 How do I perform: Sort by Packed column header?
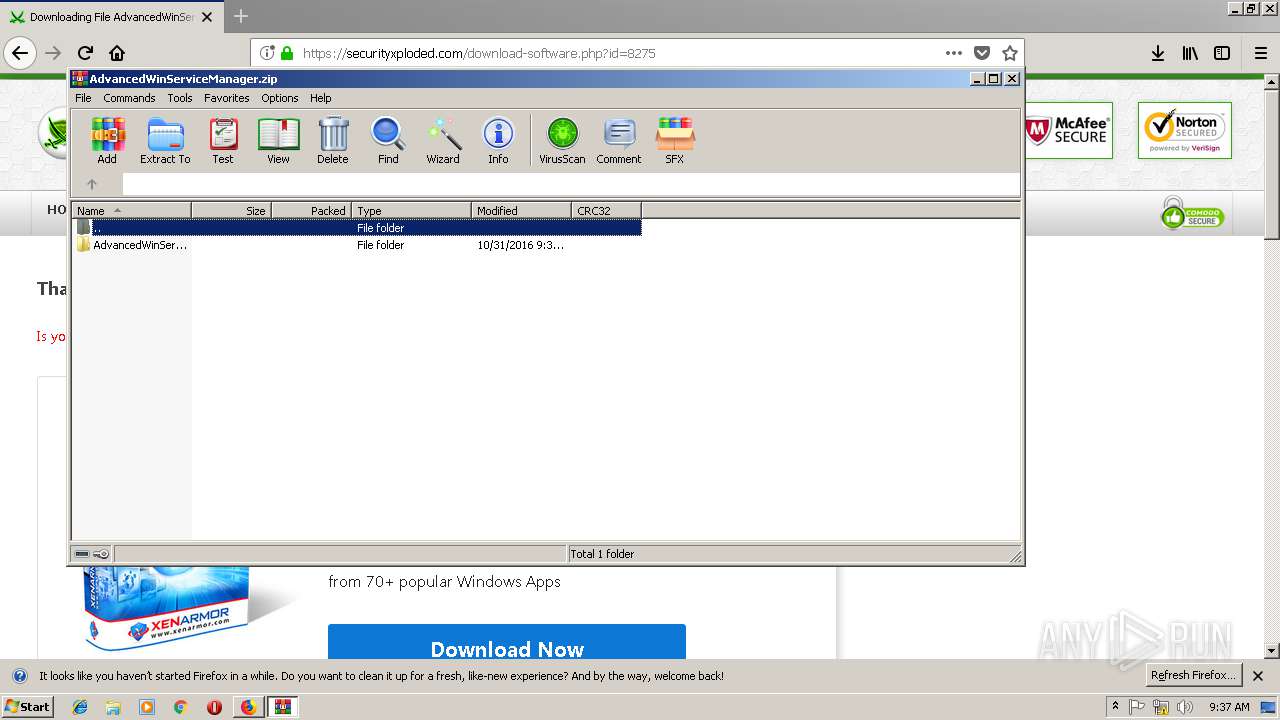pyautogui.click(x=312, y=210)
